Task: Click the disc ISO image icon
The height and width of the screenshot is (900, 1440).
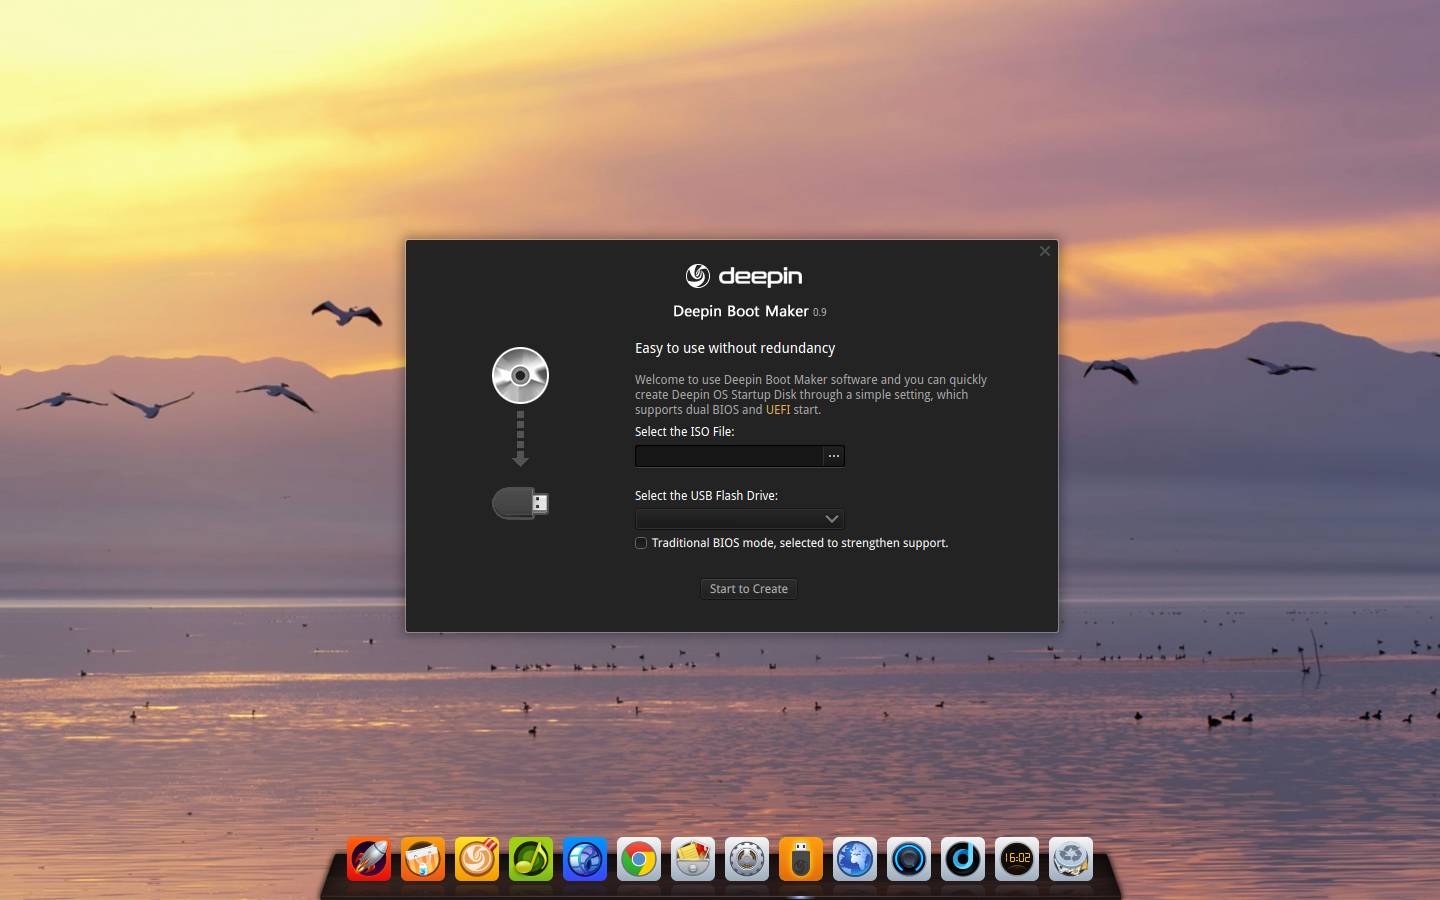Action: (520, 376)
